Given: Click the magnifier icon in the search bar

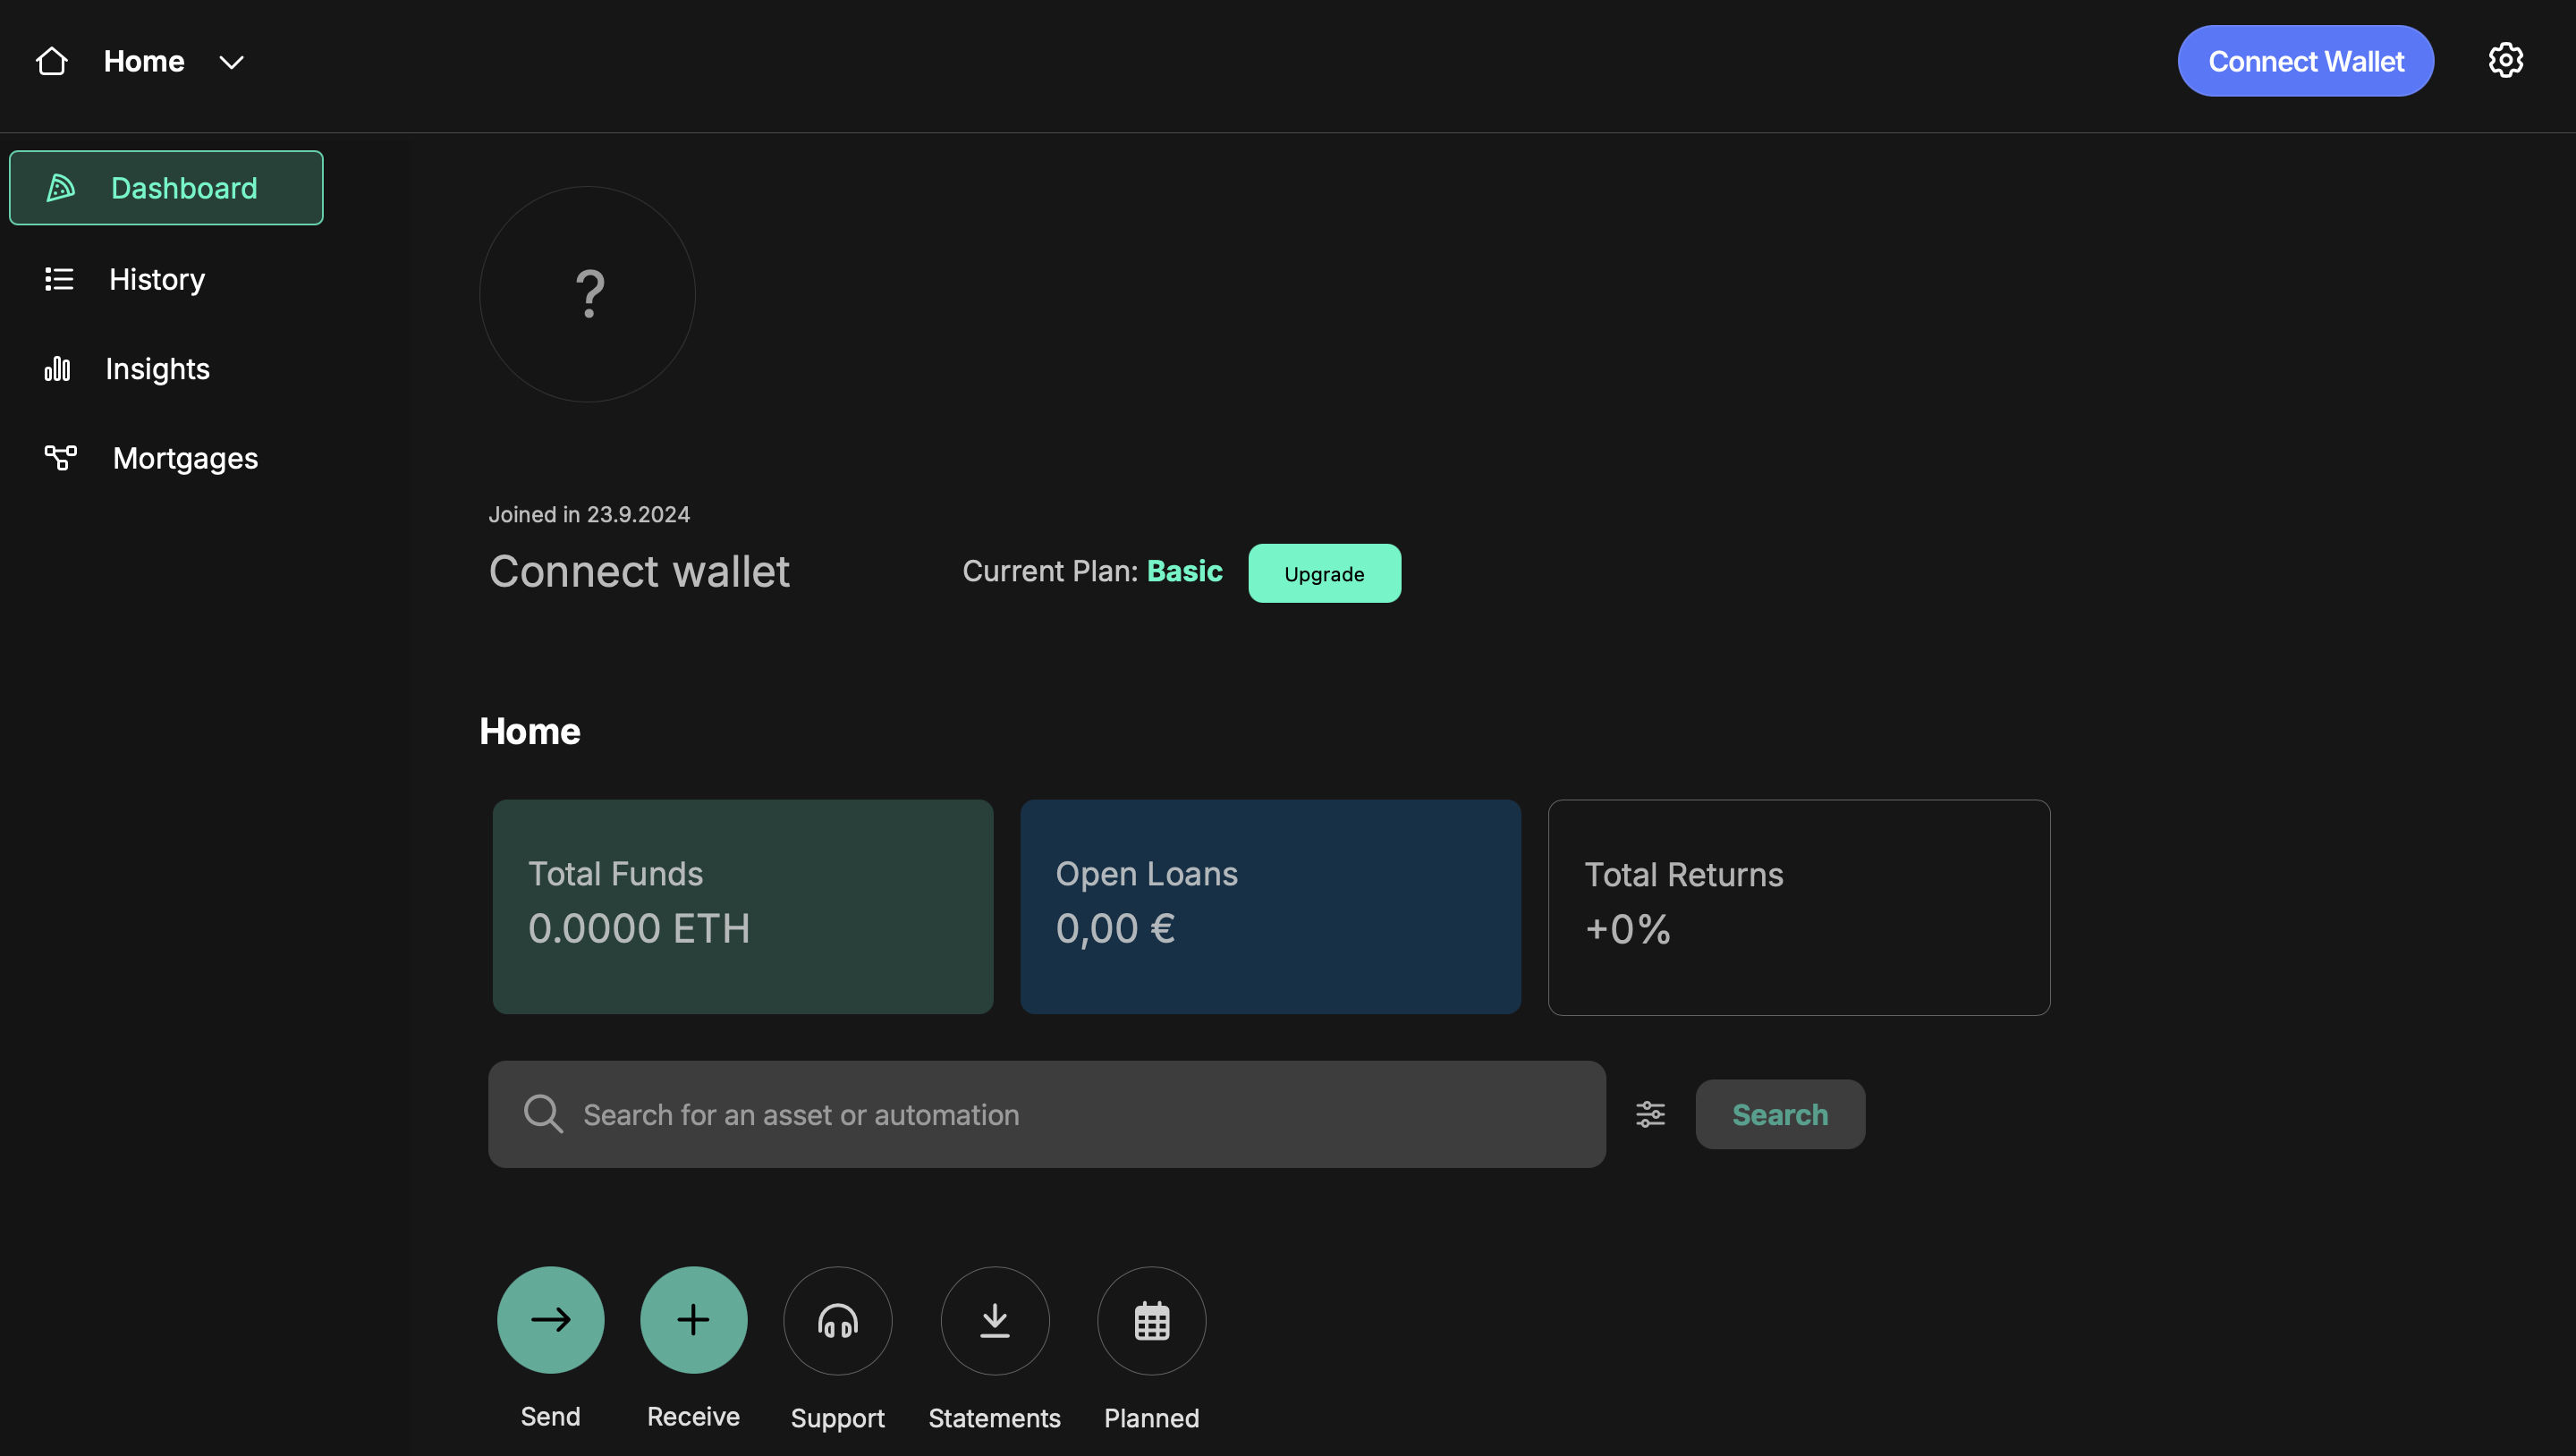Looking at the screenshot, I should tap(543, 1114).
